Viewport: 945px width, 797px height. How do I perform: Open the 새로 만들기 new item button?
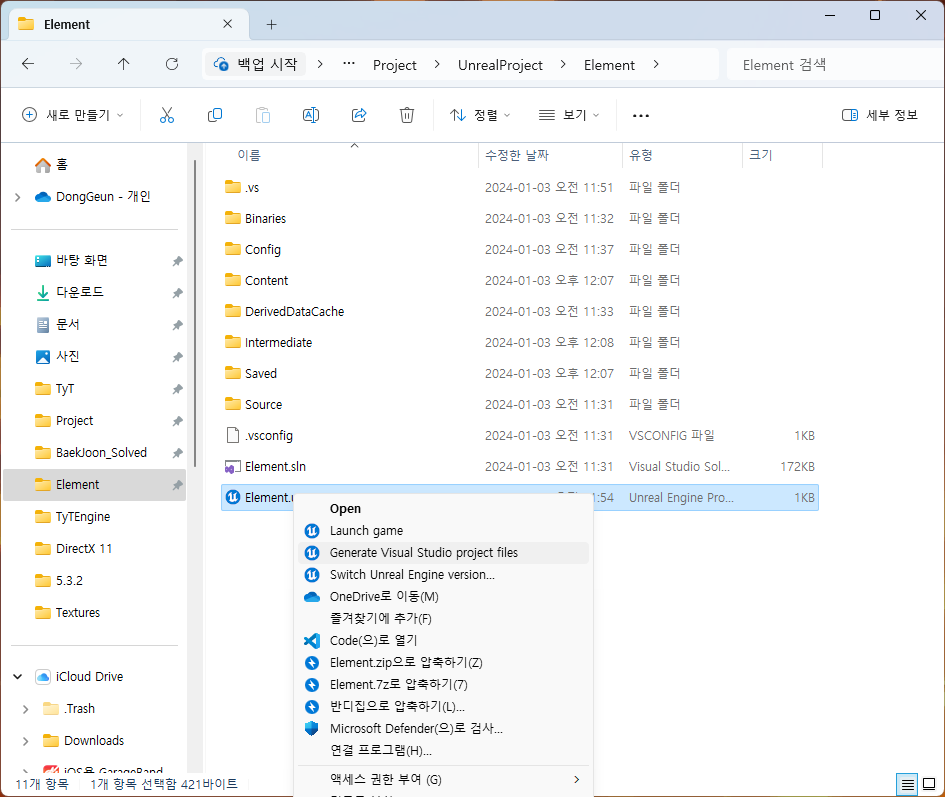pyautogui.click(x=73, y=115)
